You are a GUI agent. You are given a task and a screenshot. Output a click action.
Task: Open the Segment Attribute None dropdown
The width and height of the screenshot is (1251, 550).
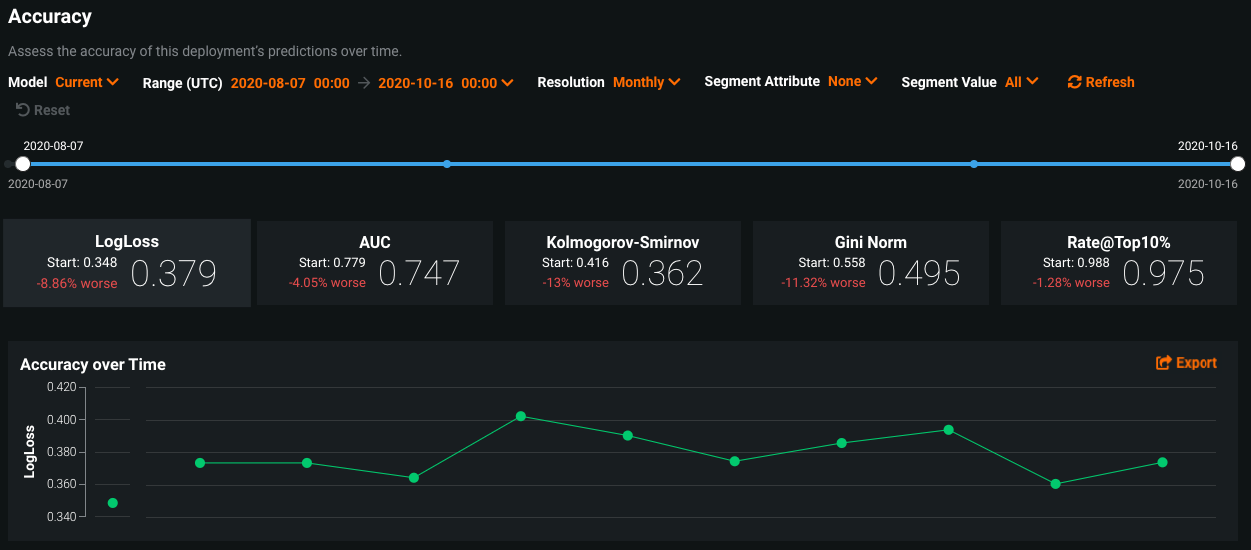pyautogui.click(x=852, y=82)
